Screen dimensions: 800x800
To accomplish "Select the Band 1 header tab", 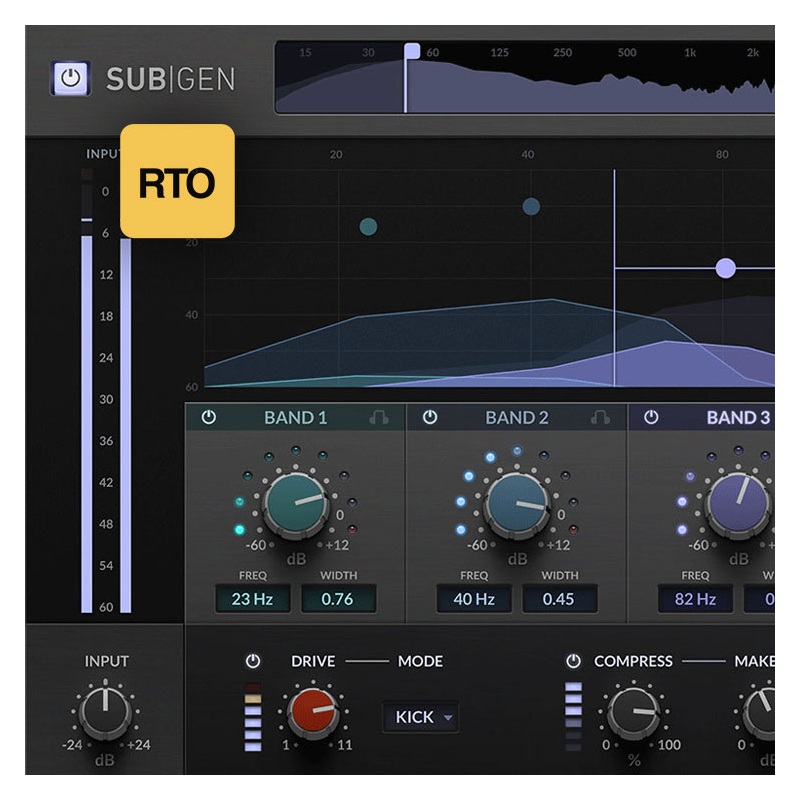I will (295, 418).
